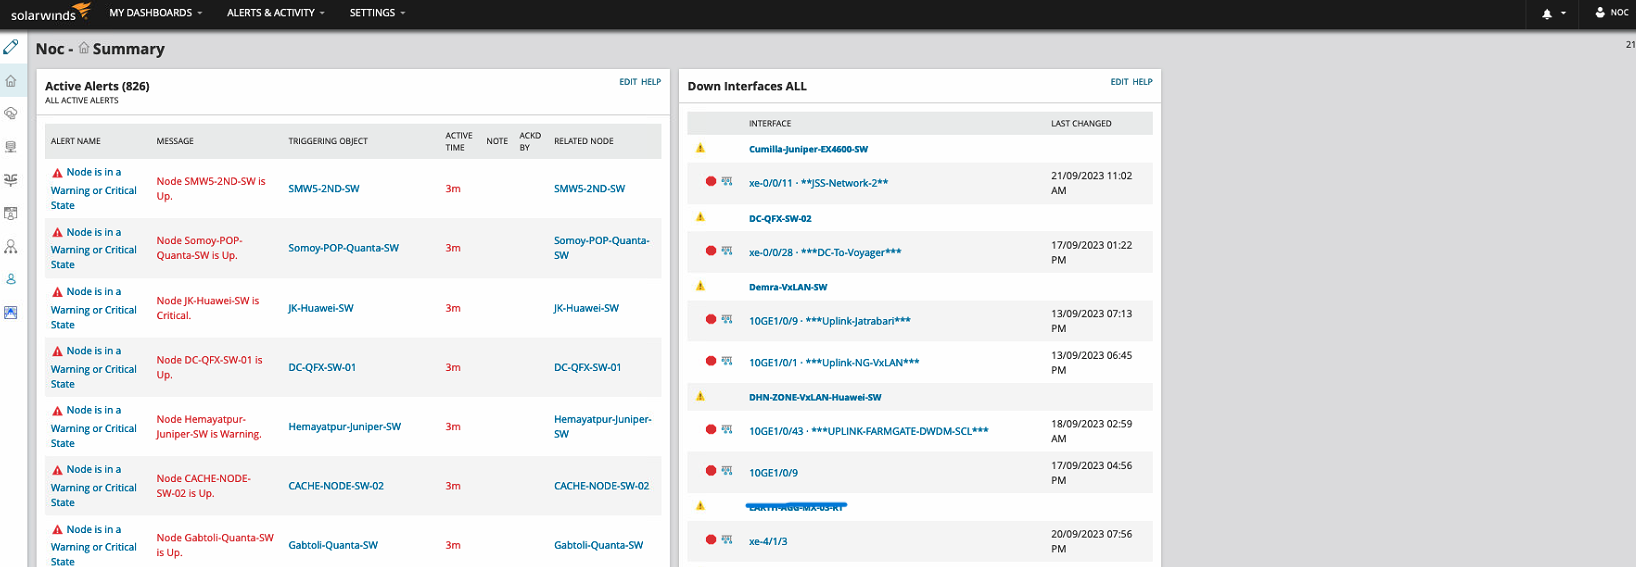Click interface icon for 10GE1/0/1 Uplink-NG-VxLAN
Screen dimensions: 1636x567
[x=727, y=361]
